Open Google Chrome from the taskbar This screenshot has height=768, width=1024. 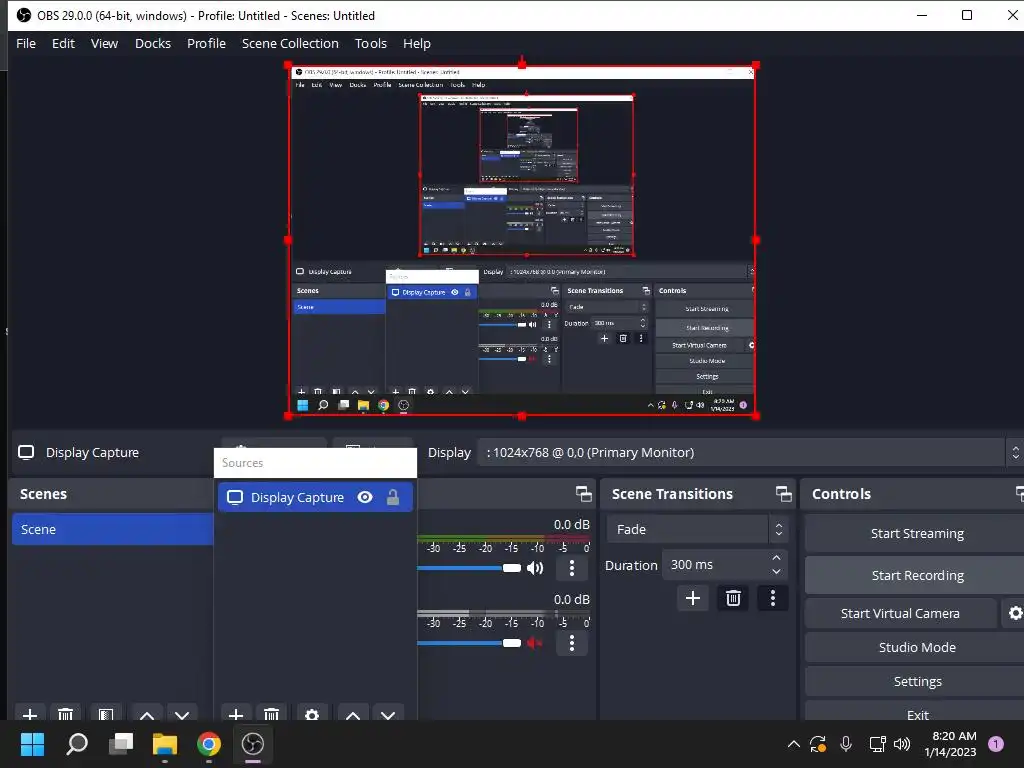[x=209, y=744]
